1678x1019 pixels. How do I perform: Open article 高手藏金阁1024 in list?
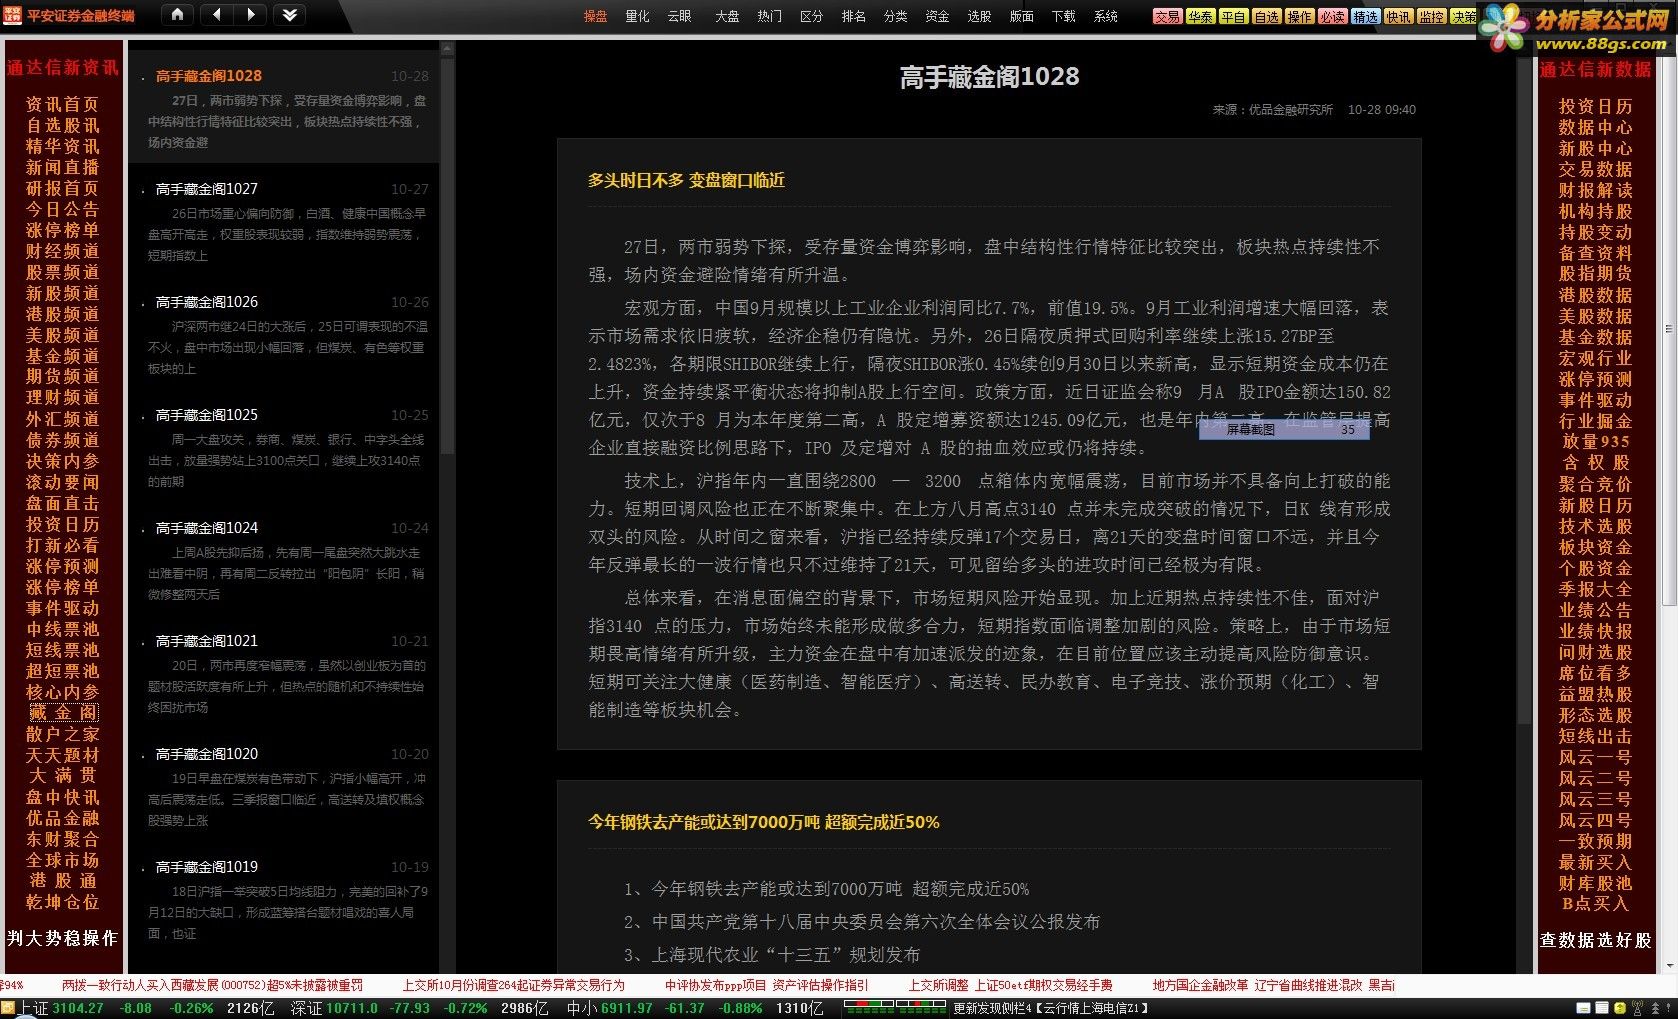point(206,527)
